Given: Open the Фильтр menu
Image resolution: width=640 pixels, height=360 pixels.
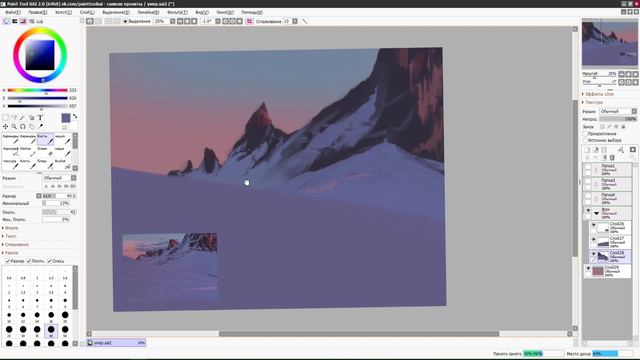Looking at the screenshot, I should (177, 12).
